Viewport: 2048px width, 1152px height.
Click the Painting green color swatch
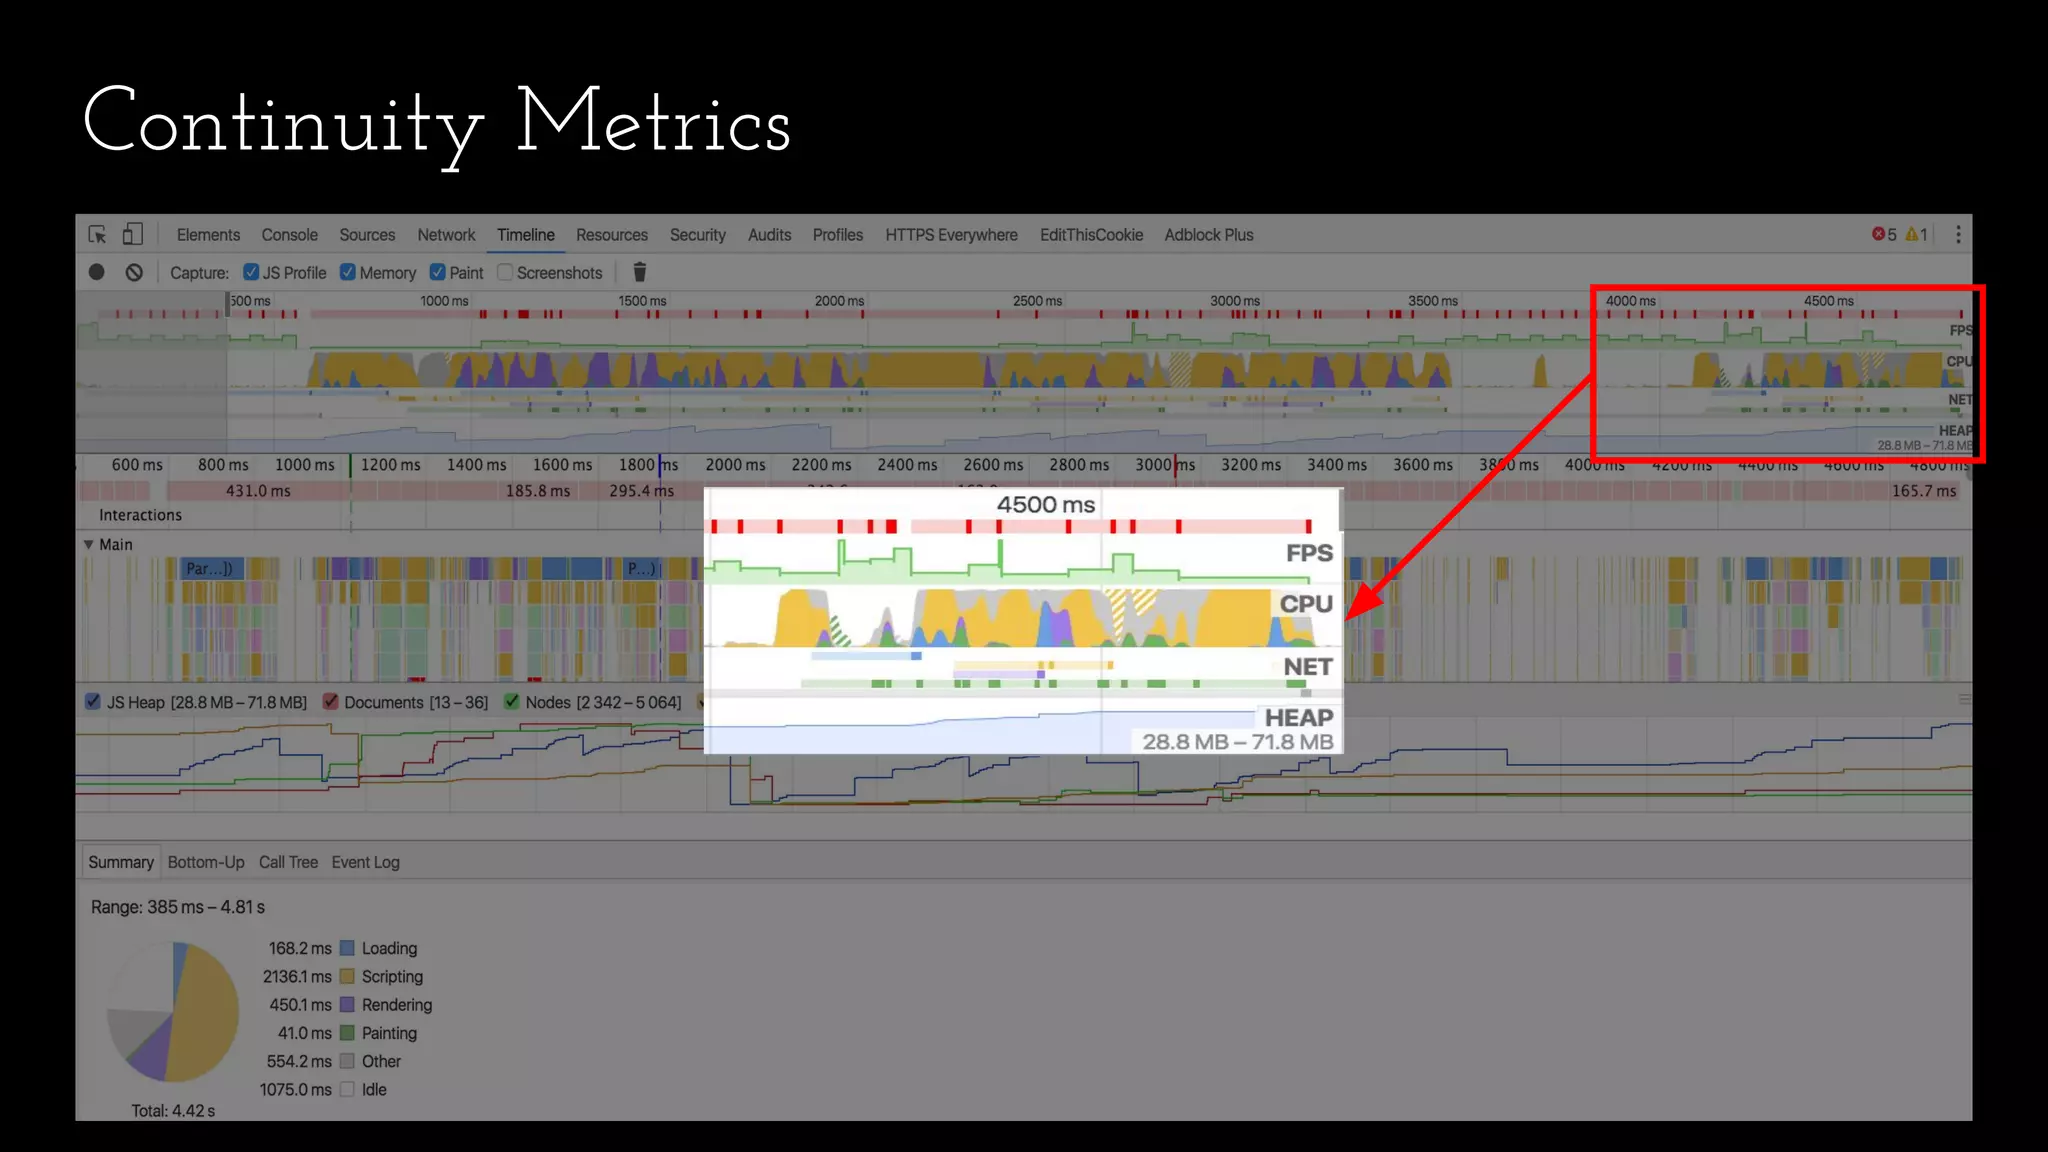[x=347, y=1033]
